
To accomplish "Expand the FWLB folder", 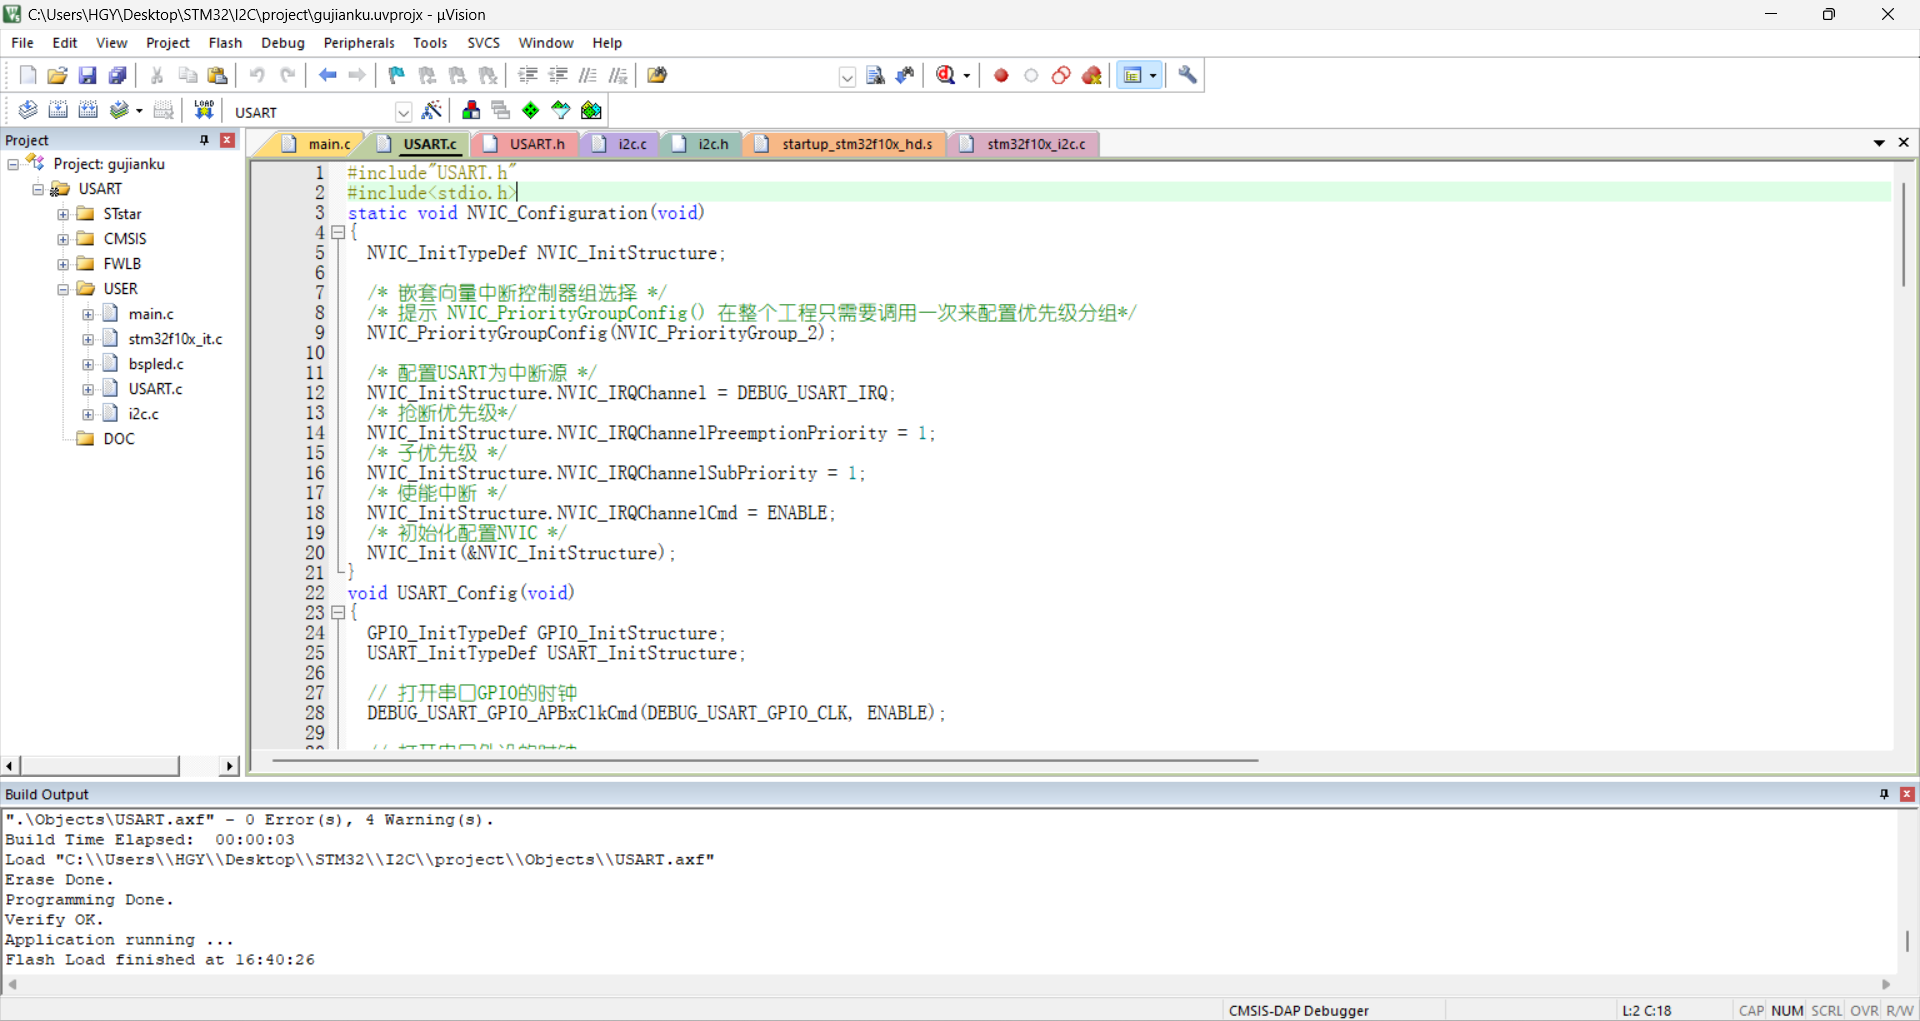I will (62, 264).
